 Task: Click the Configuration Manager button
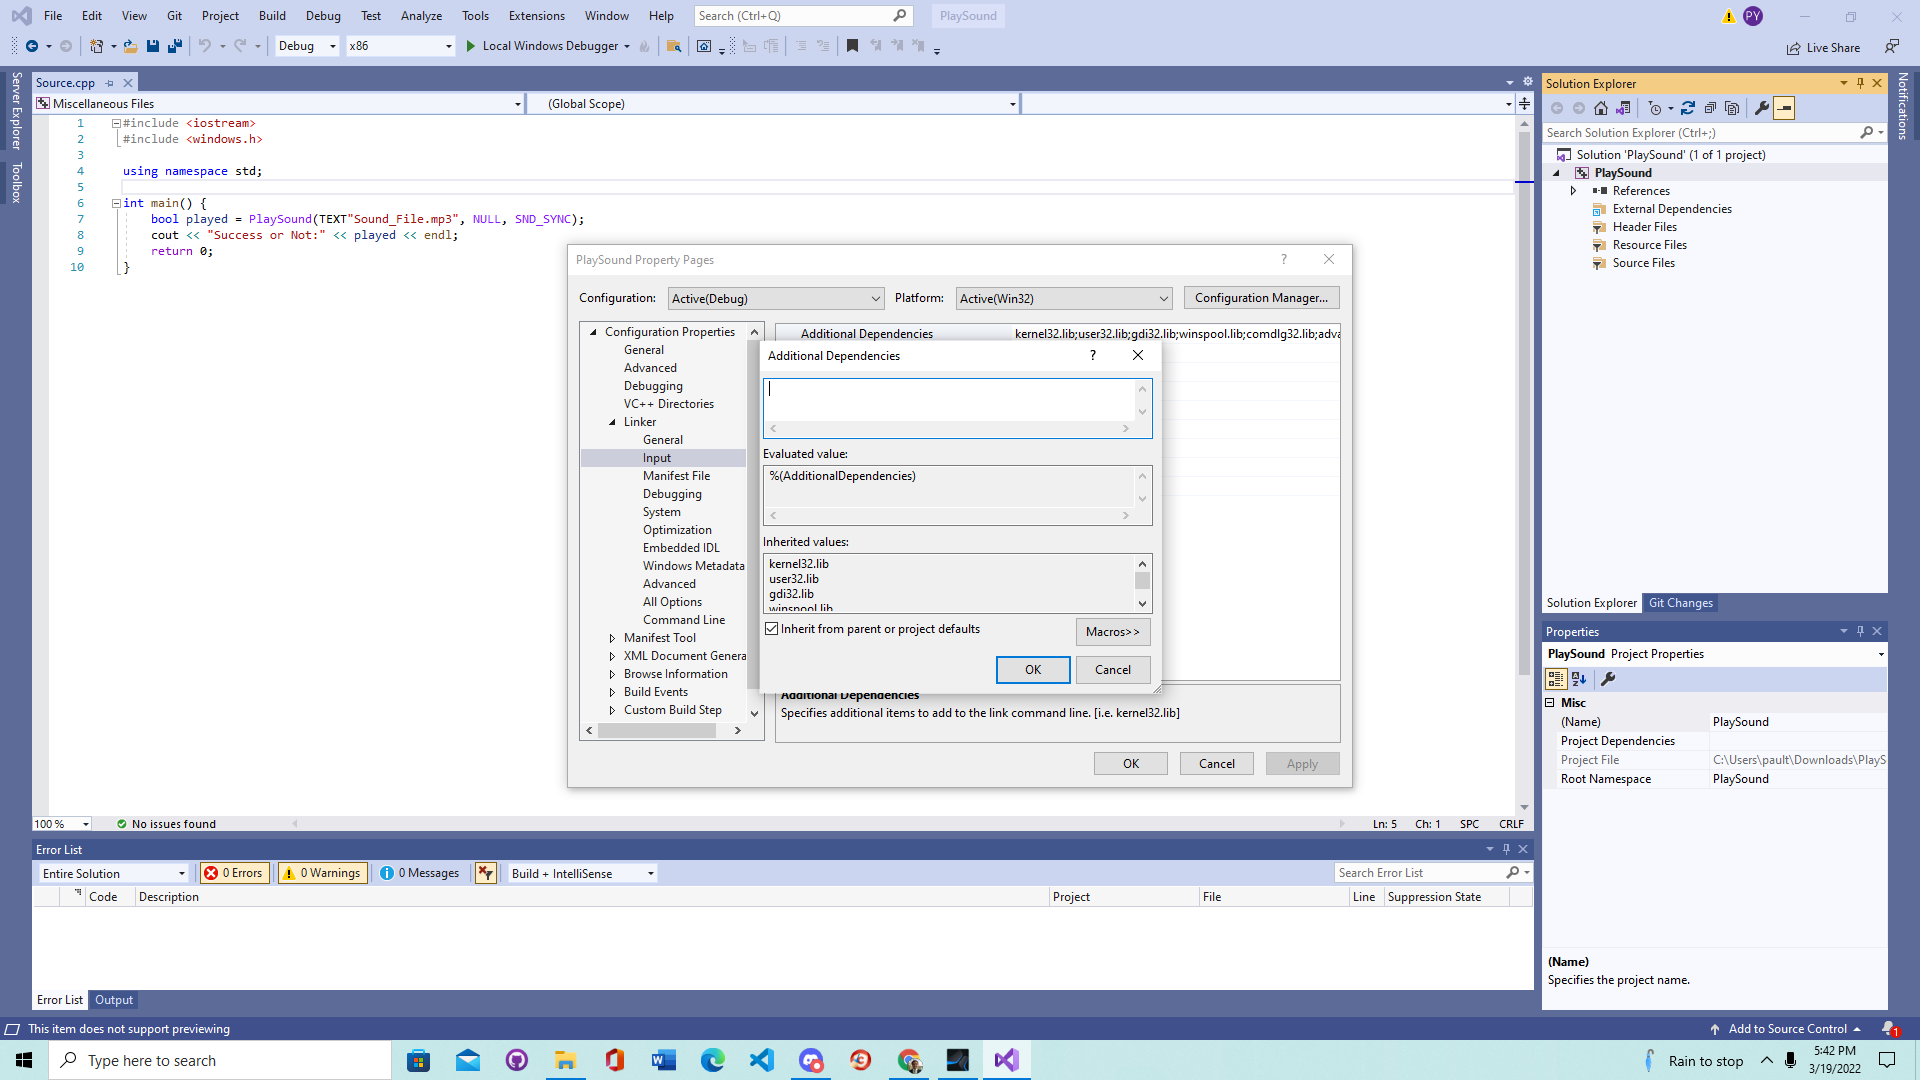click(x=1261, y=298)
